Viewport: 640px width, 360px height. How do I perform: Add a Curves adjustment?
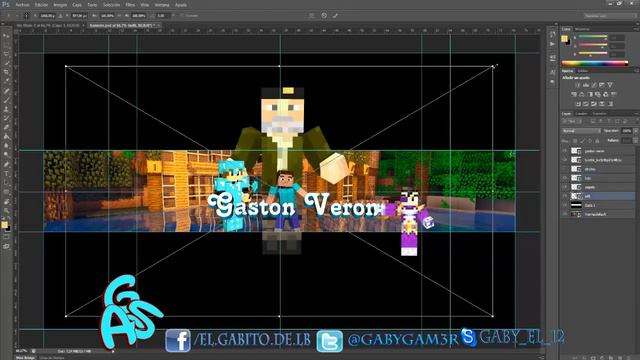click(594, 85)
